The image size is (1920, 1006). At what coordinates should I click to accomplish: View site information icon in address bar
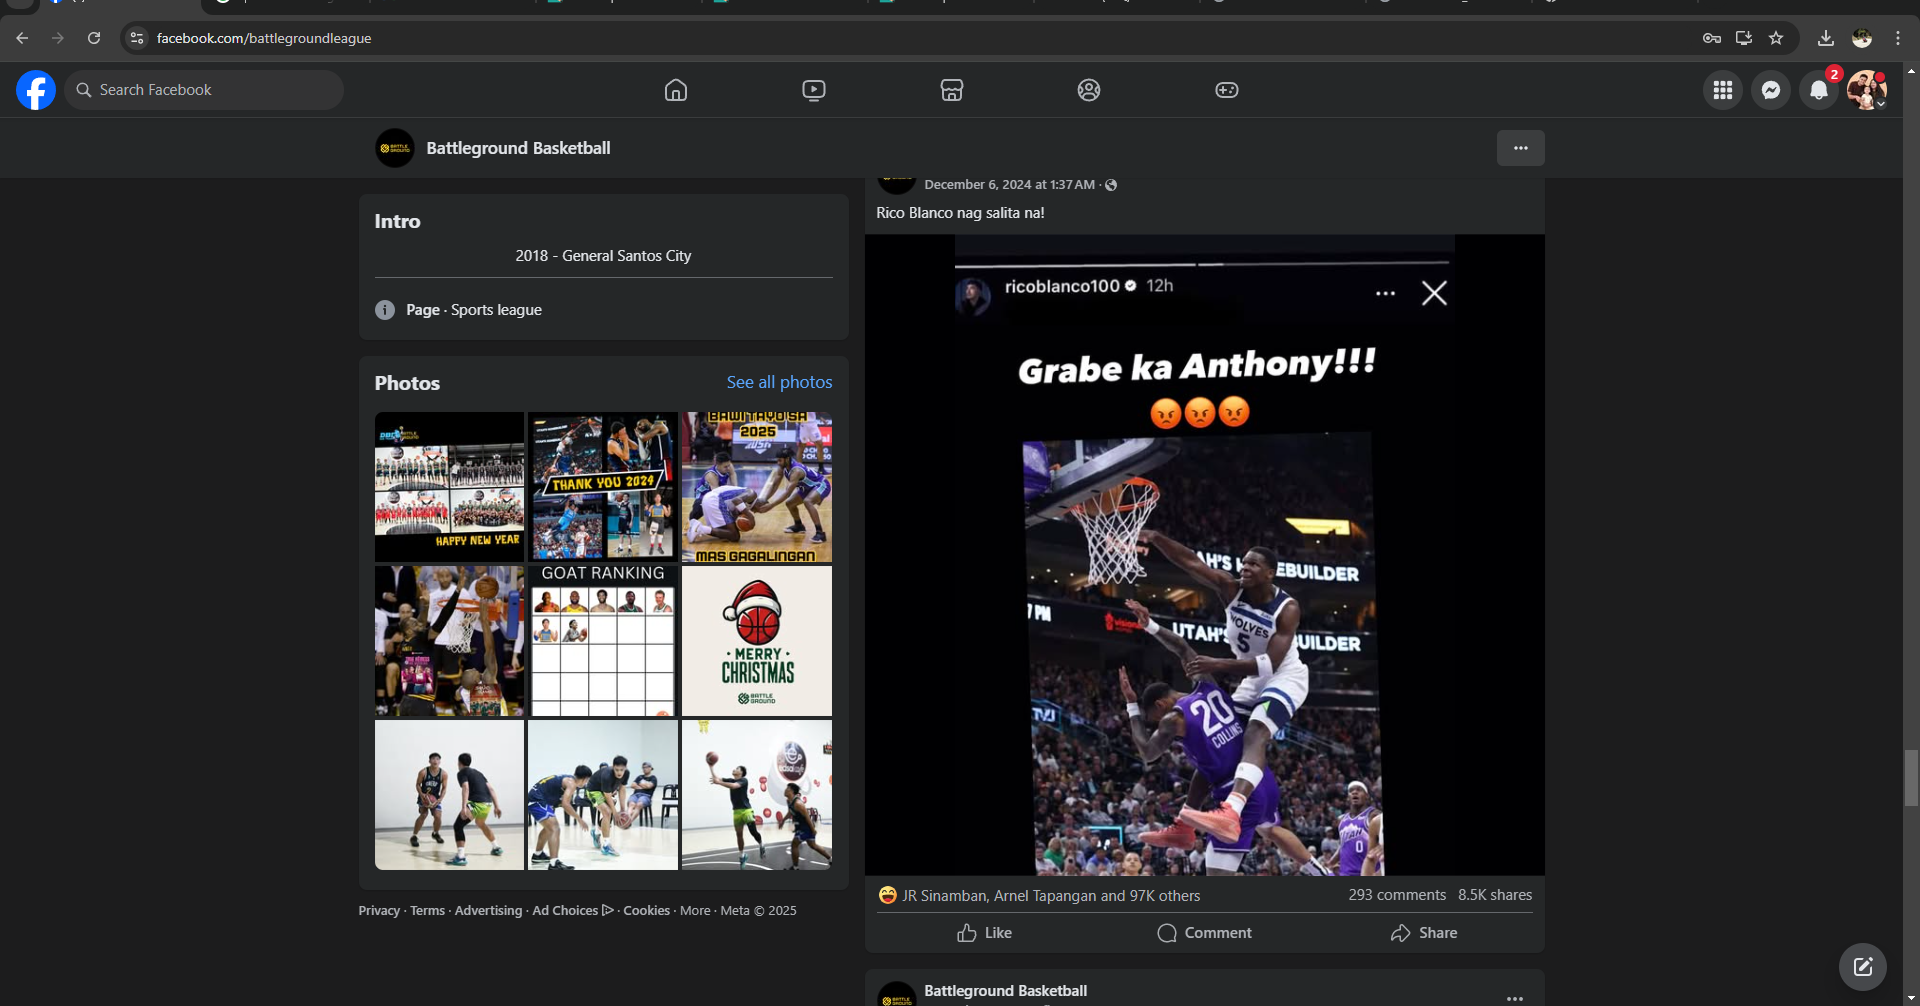coord(137,38)
